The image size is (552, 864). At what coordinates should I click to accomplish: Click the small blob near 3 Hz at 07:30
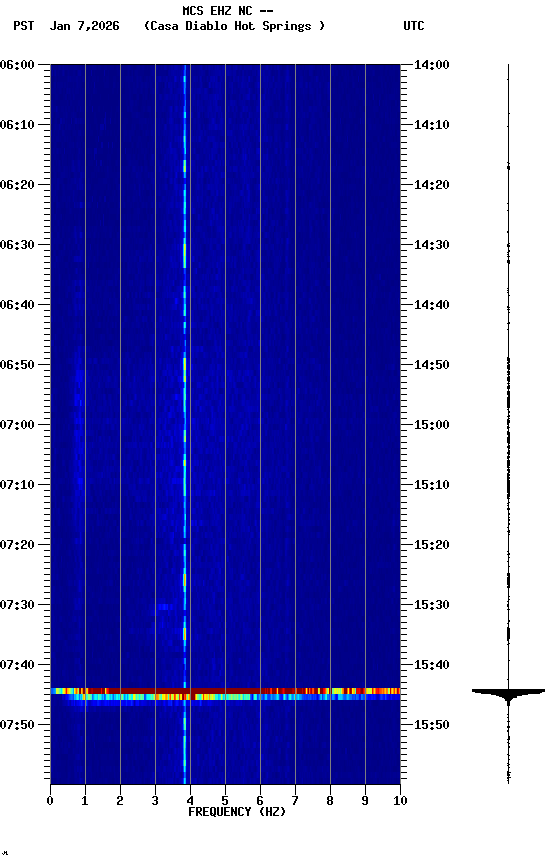(x=164, y=607)
